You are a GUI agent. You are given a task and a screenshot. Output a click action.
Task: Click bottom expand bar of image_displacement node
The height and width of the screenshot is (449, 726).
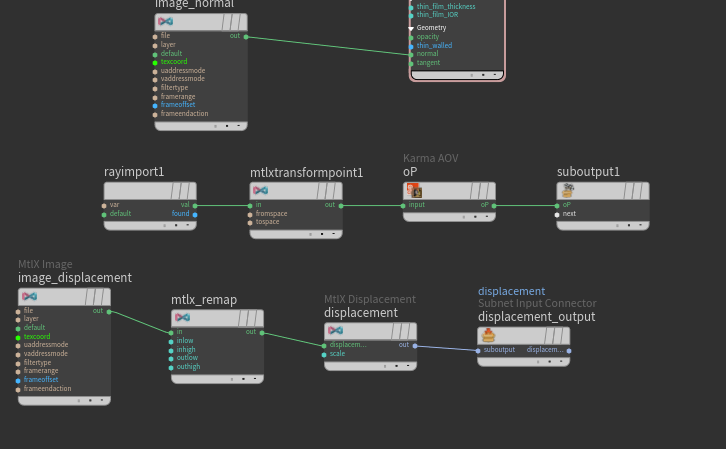(64, 400)
